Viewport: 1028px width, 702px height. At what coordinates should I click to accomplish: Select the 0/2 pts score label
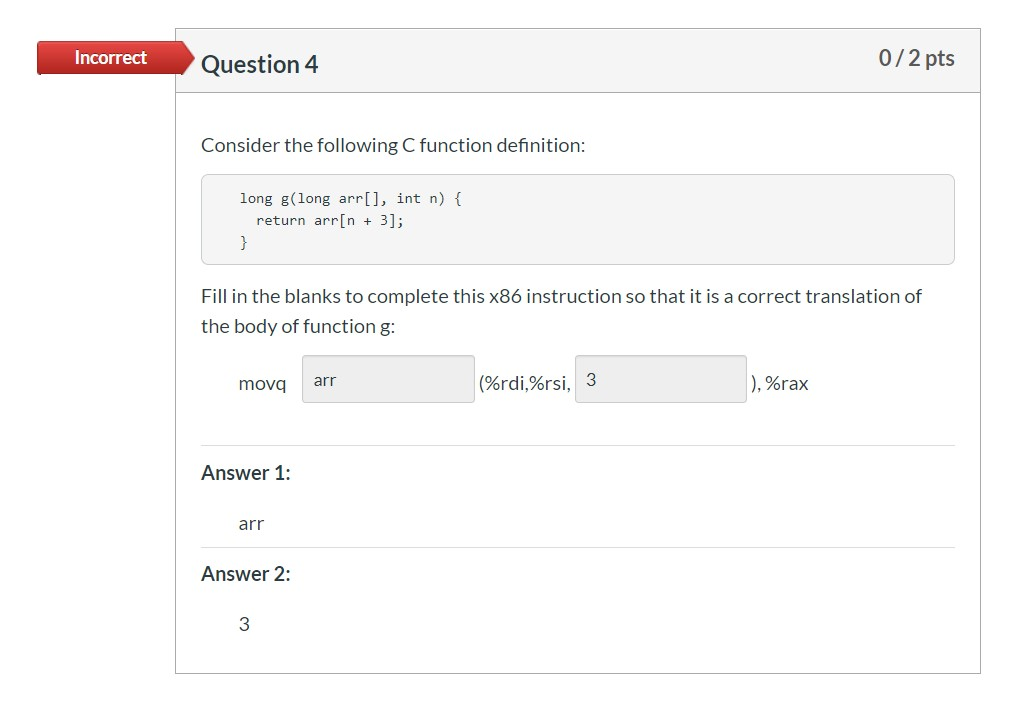tap(916, 58)
